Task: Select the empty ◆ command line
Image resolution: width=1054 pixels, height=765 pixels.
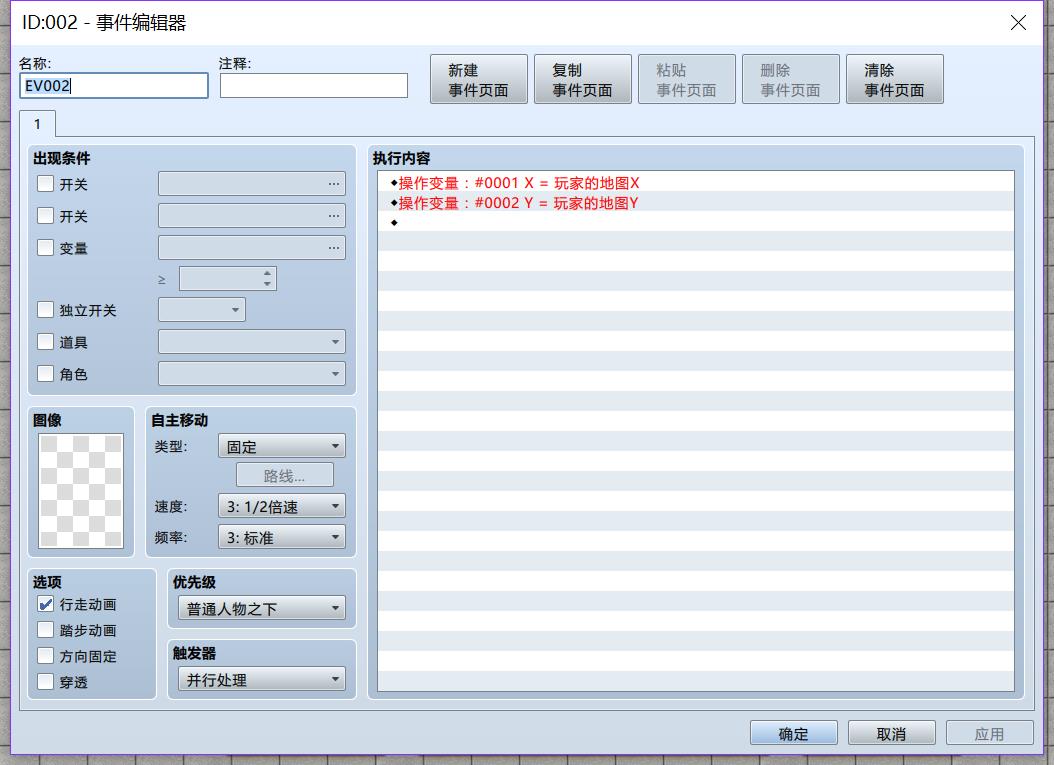Action: point(696,222)
